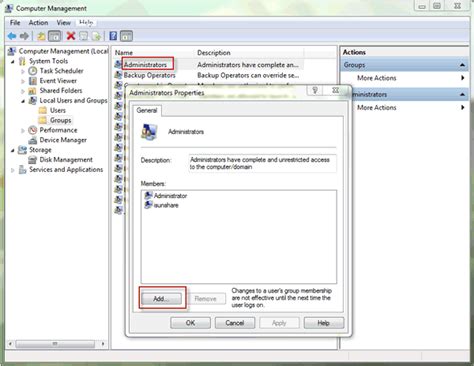The height and width of the screenshot is (366, 474).
Task: Select System Tools in the console tree
Action: pos(43,61)
